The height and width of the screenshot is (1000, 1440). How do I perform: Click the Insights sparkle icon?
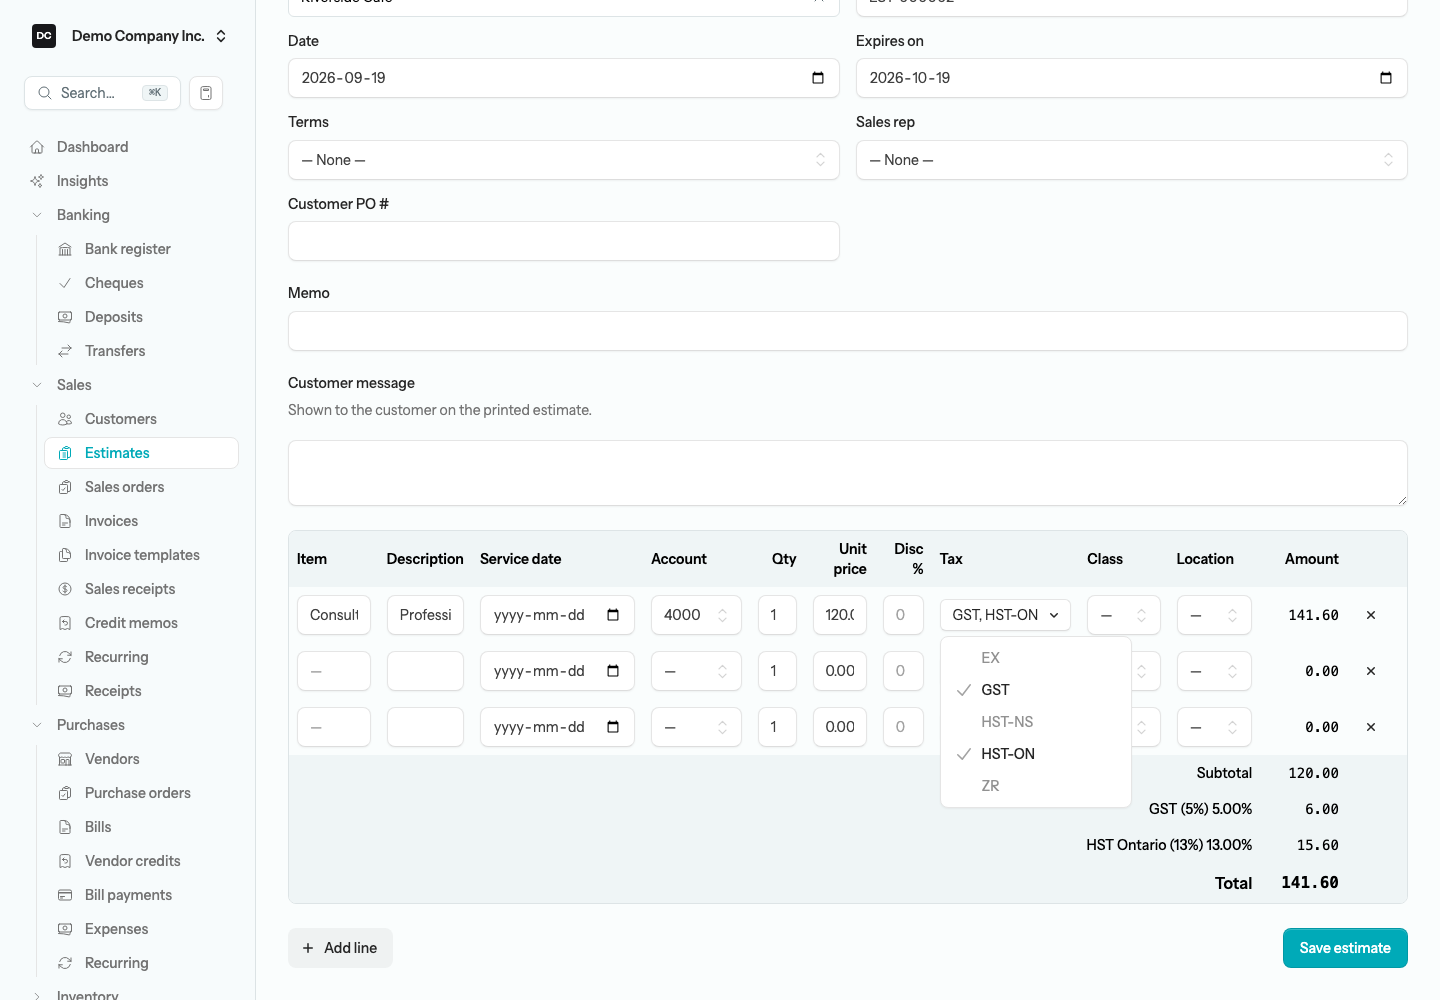pos(37,181)
